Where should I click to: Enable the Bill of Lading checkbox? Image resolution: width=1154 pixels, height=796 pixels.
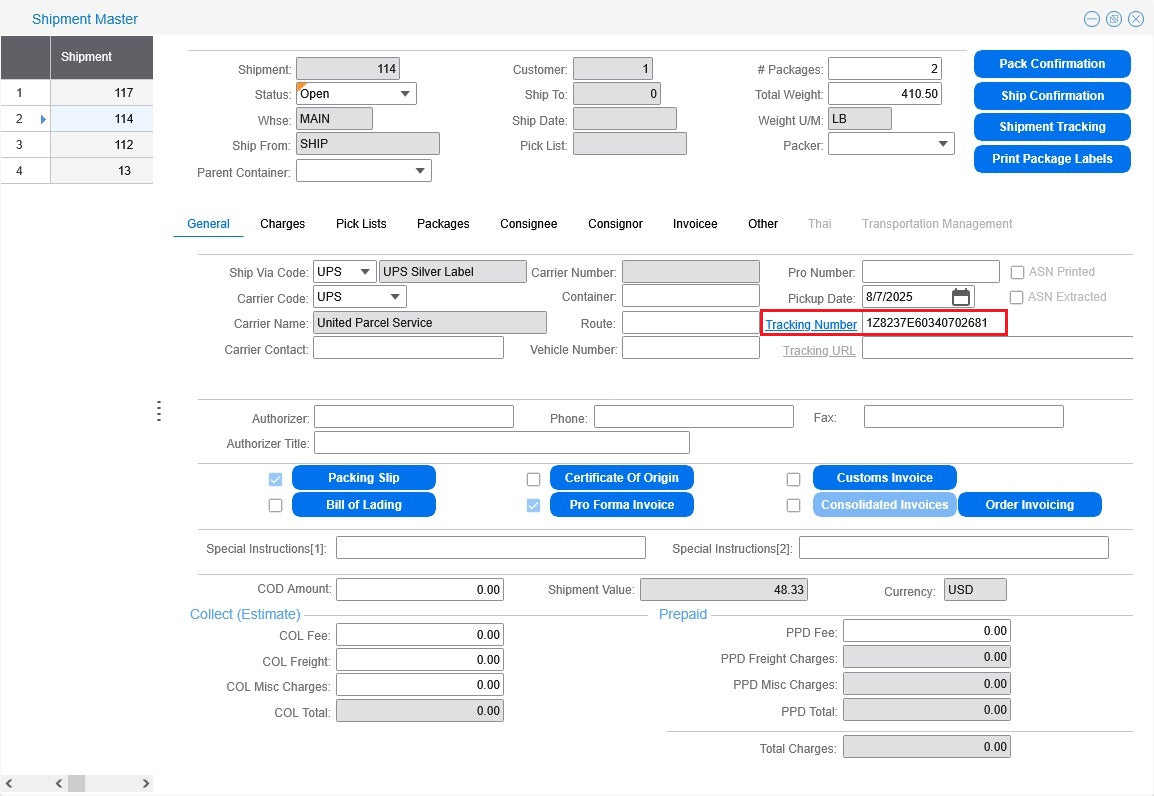276,506
